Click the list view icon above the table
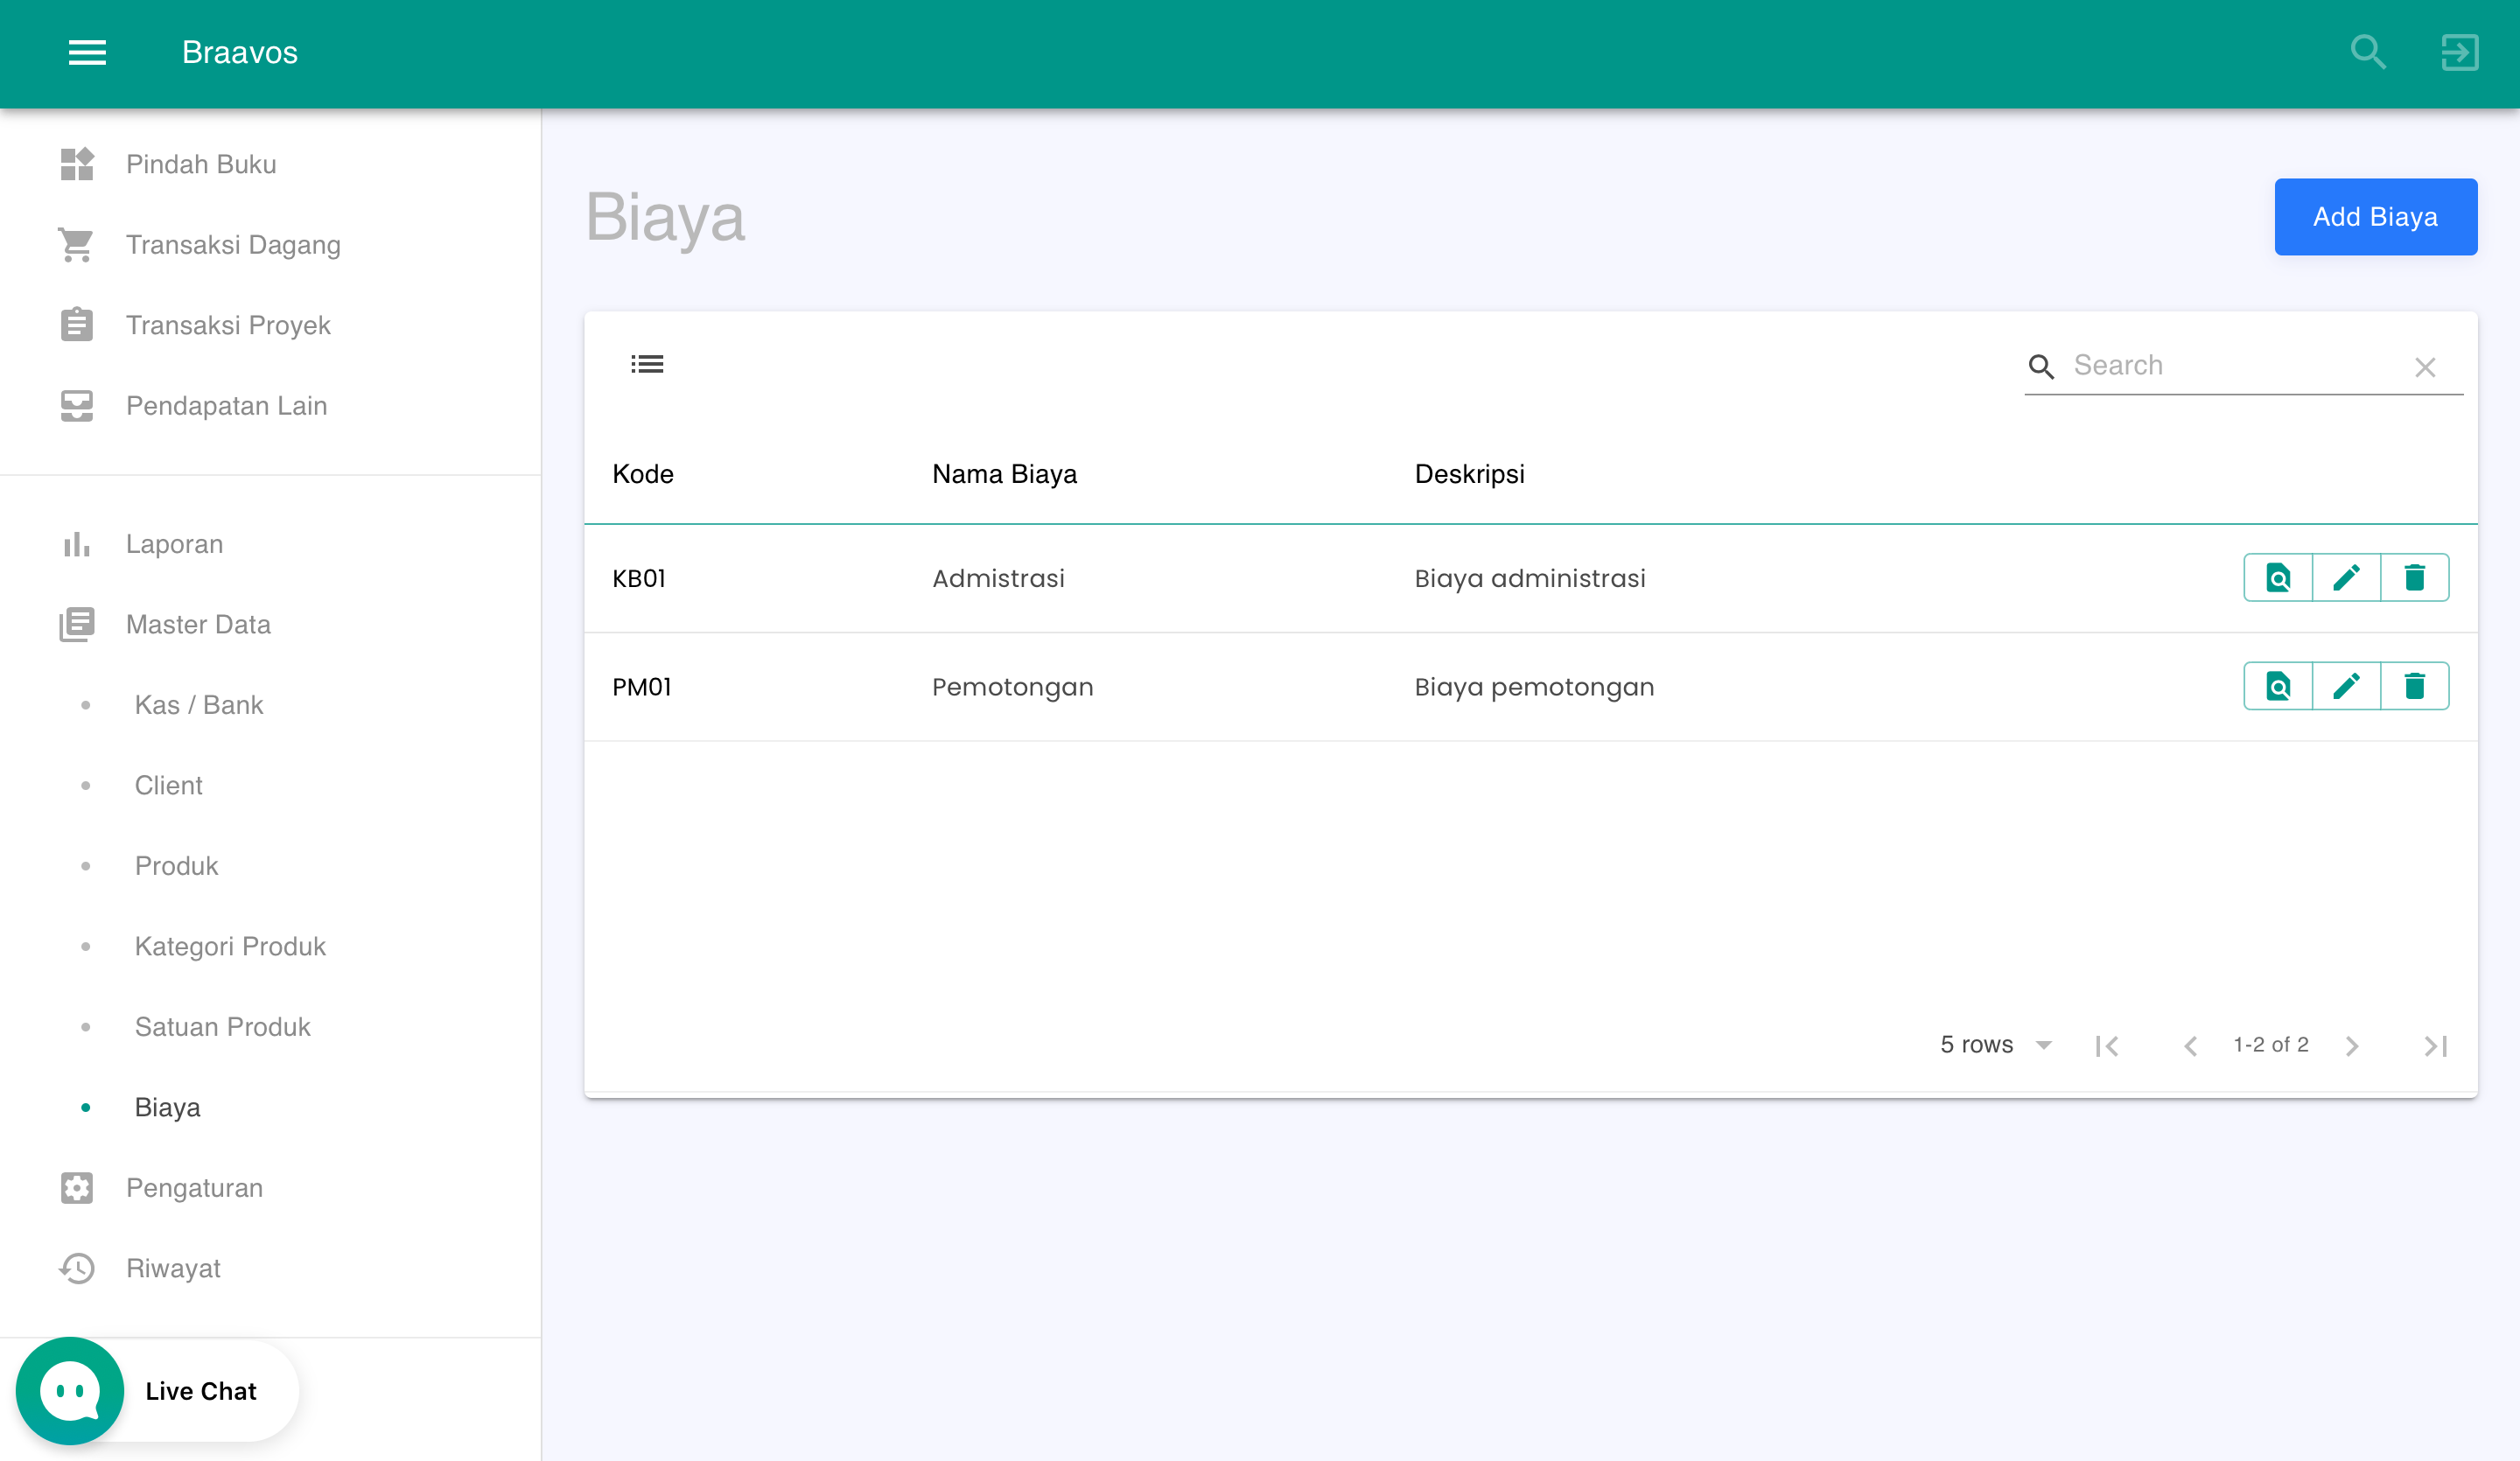This screenshot has width=2520, height=1461. pyautogui.click(x=647, y=363)
